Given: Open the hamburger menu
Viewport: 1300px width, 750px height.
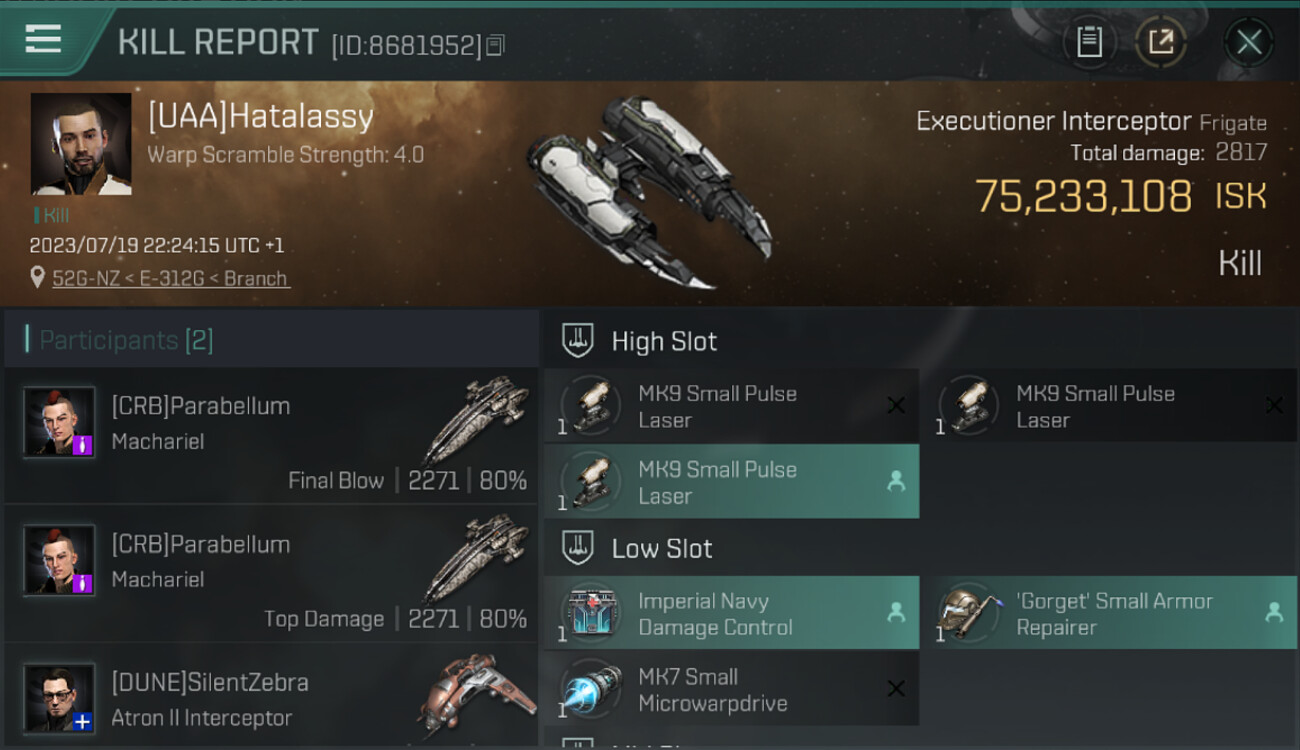Looking at the screenshot, I should click(x=43, y=40).
